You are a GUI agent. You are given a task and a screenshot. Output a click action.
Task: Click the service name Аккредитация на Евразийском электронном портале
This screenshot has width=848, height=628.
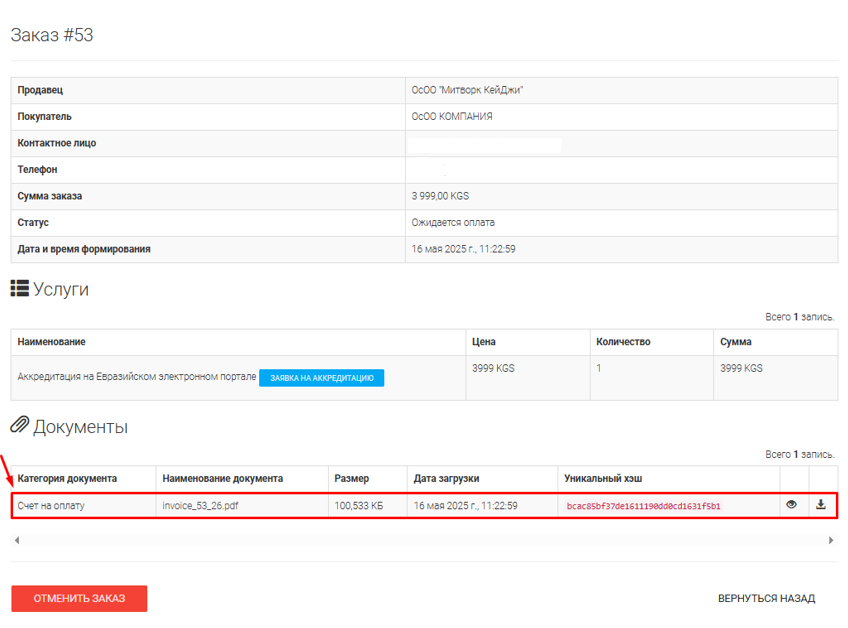[137, 376]
